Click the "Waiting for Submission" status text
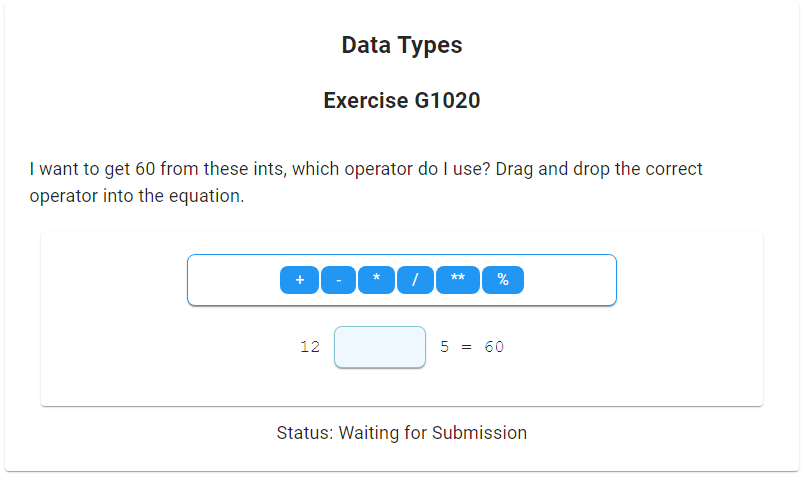Screen dimensions: 809x481 [432, 433]
